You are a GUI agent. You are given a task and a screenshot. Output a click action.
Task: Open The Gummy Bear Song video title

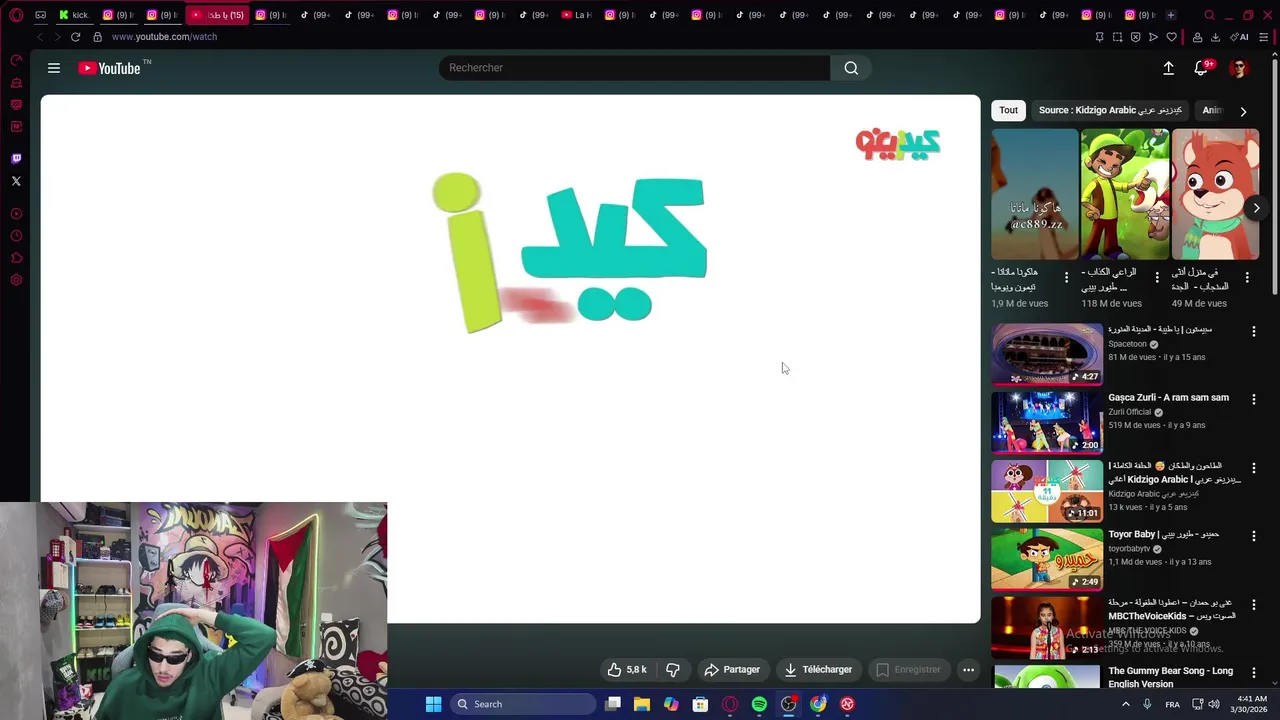coord(1170,677)
